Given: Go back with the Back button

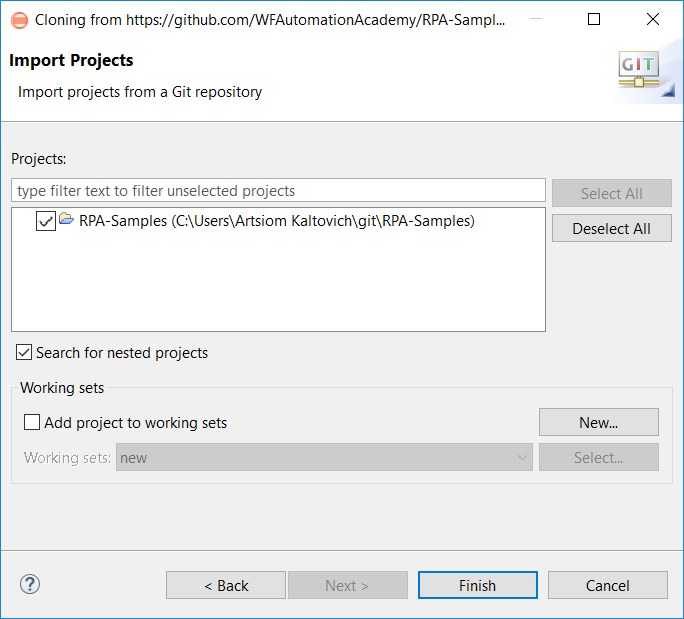Looking at the screenshot, I should (x=226, y=585).
